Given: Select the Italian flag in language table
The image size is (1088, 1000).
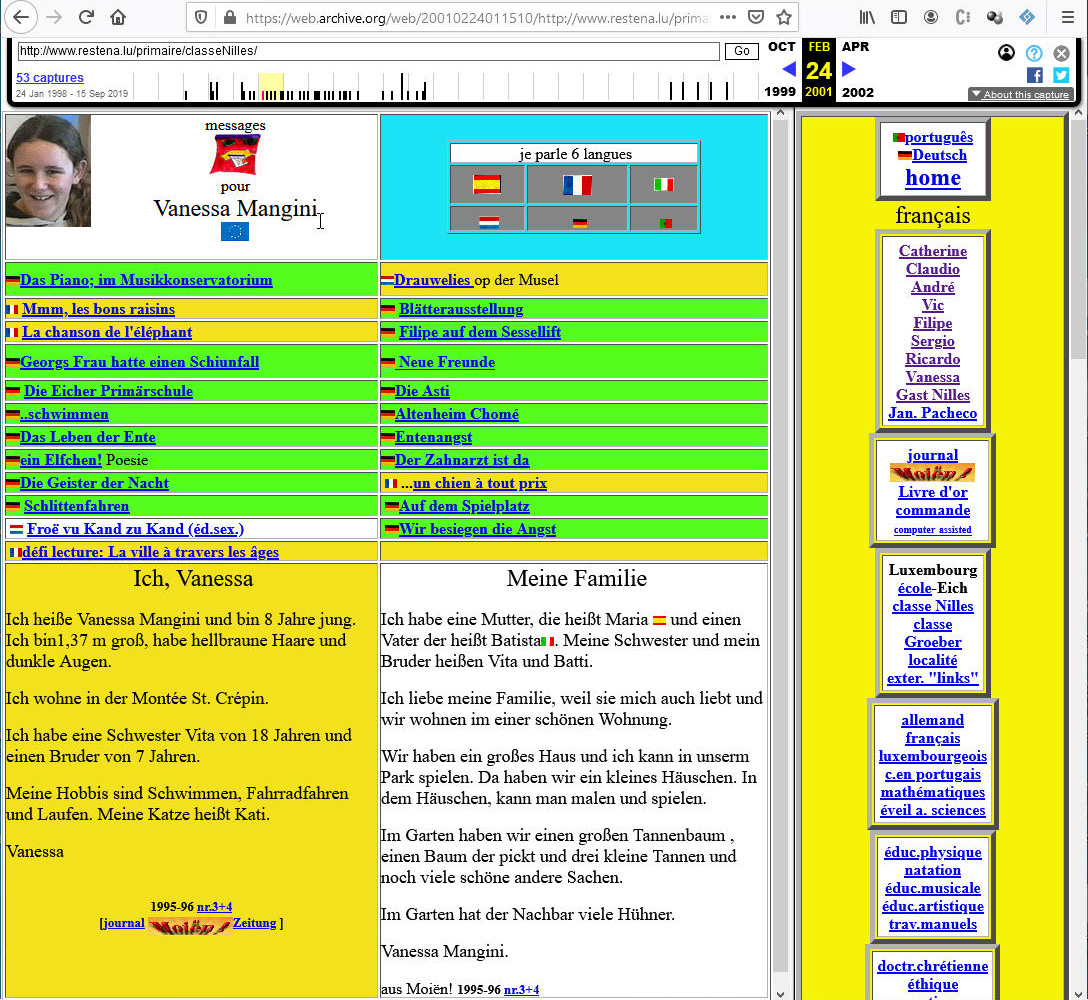Looking at the screenshot, I should coord(664,184).
